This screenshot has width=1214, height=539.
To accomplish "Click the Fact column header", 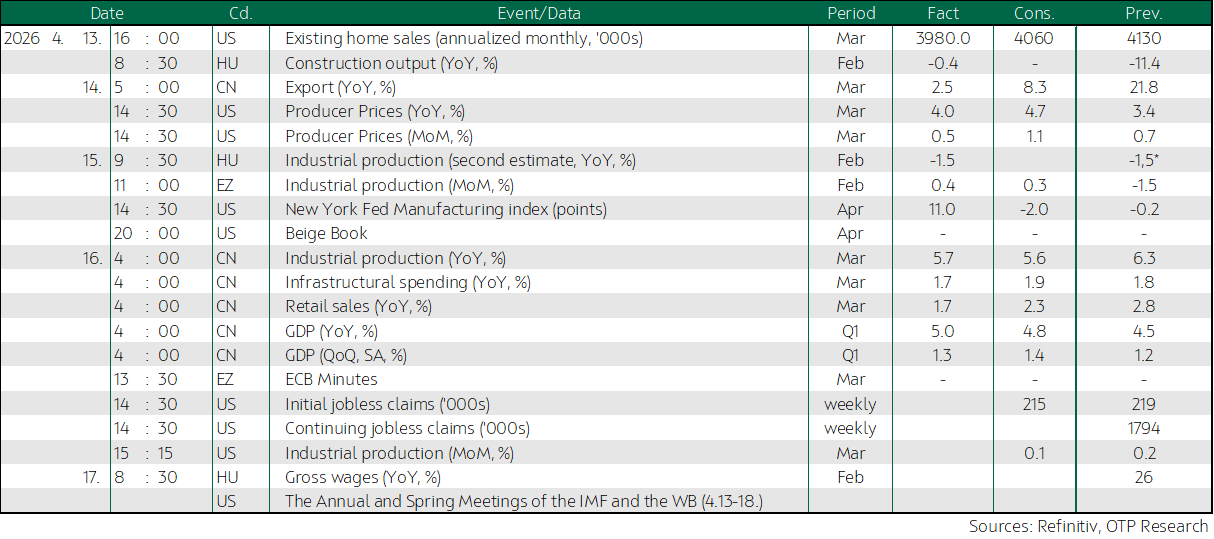I will [942, 14].
